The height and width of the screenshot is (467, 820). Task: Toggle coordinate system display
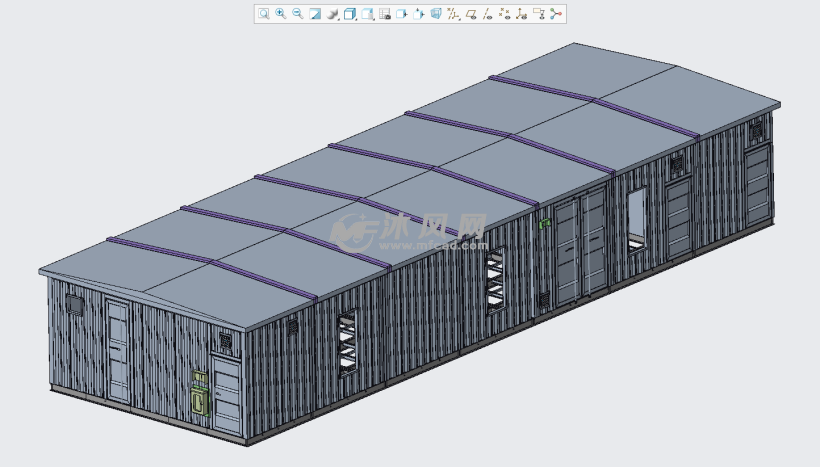tap(522, 14)
